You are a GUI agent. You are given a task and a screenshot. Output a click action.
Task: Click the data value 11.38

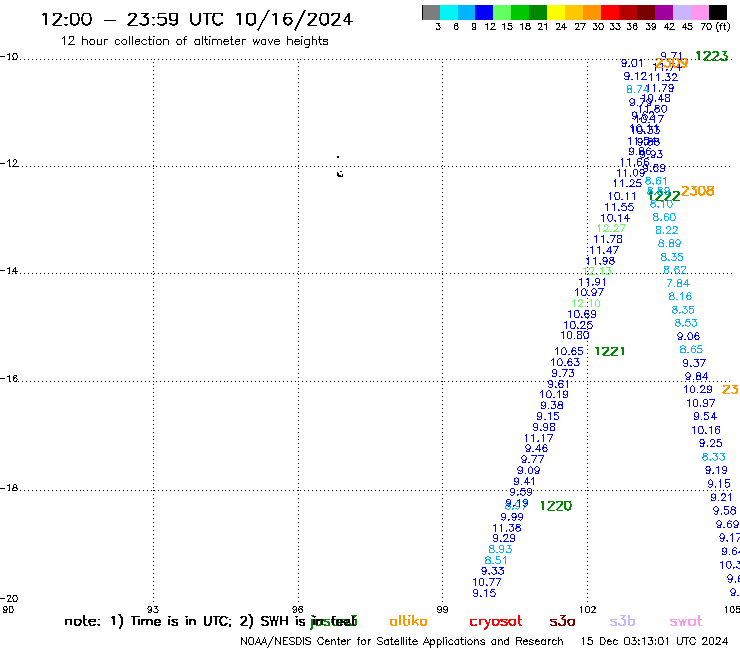click(x=507, y=528)
